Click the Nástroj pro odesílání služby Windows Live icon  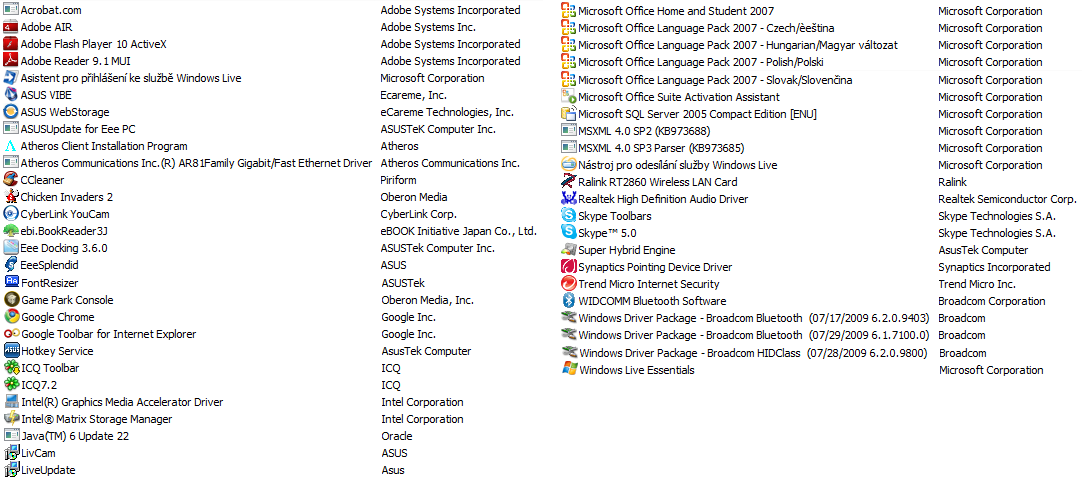click(568, 165)
